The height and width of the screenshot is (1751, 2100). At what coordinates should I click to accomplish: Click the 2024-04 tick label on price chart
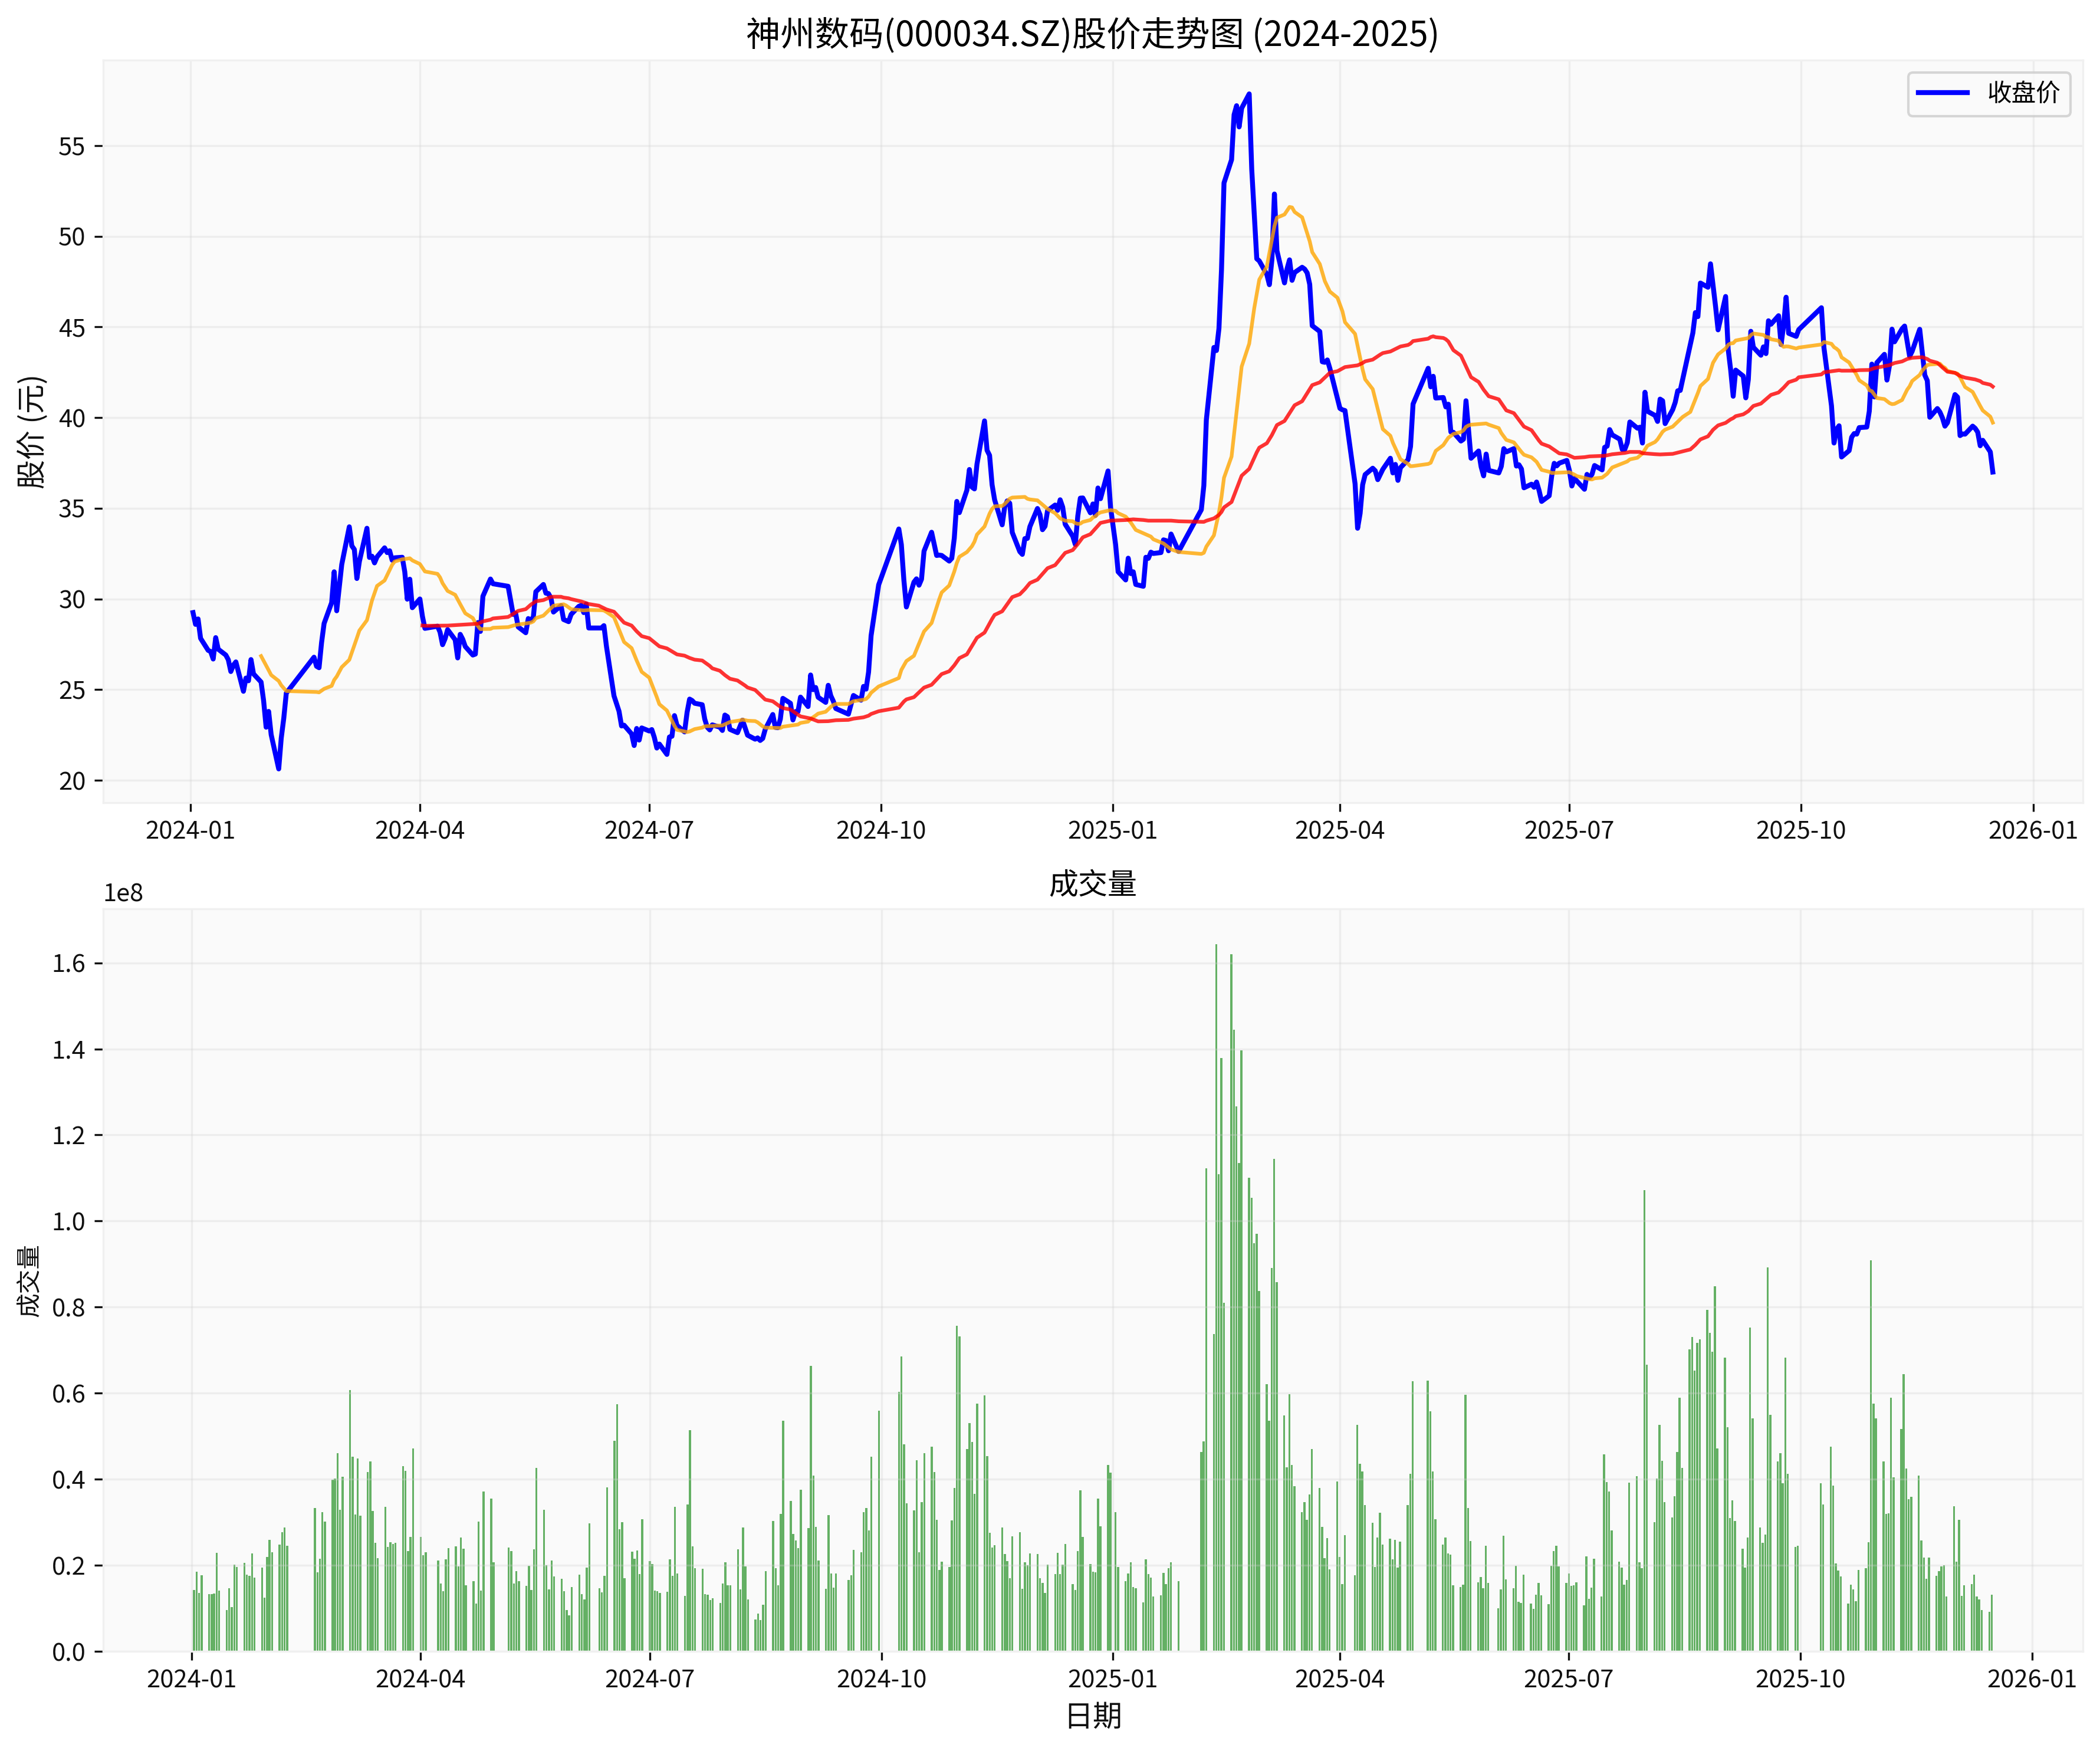click(x=419, y=831)
